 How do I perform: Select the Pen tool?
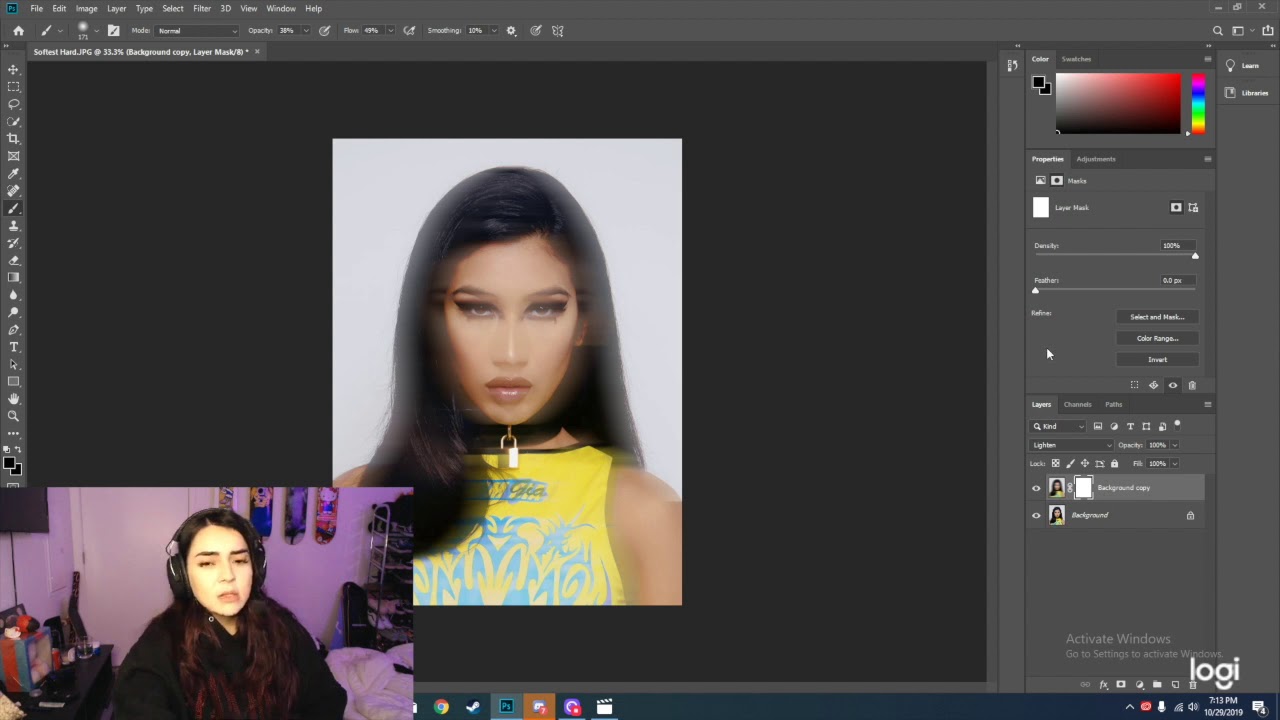[x=14, y=330]
